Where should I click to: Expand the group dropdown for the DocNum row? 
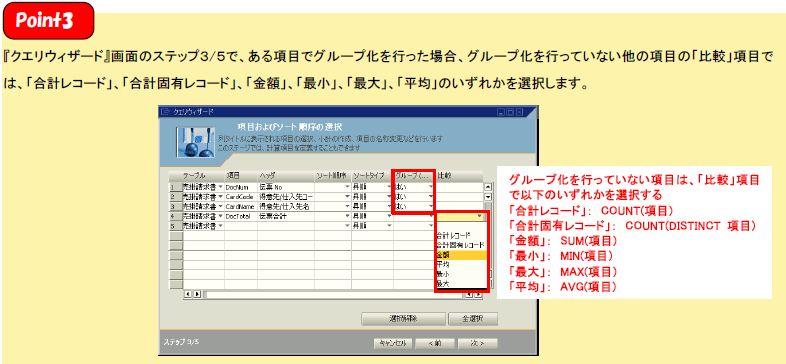[x=431, y=187]
